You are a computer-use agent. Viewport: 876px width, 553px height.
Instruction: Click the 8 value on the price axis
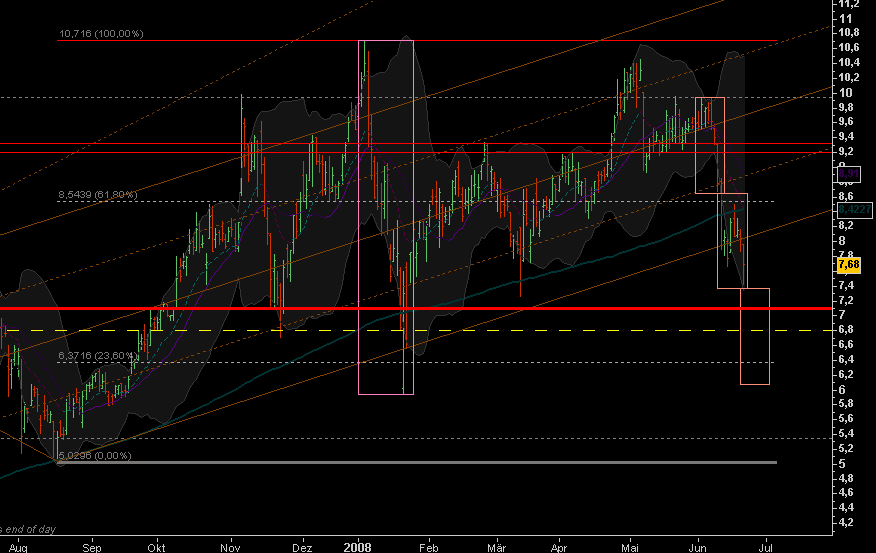coord(842,241)
